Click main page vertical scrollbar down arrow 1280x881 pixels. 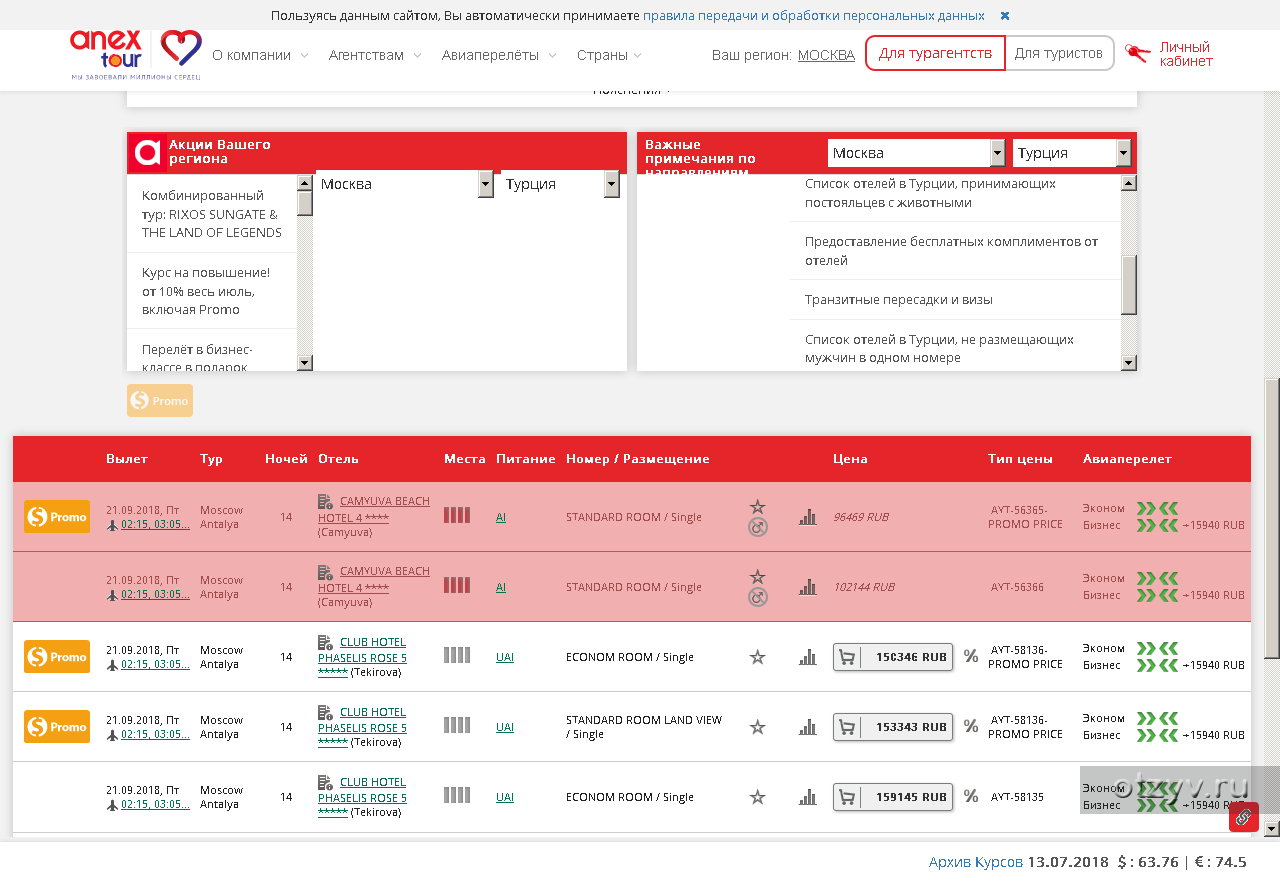[x=1272, y=828]
